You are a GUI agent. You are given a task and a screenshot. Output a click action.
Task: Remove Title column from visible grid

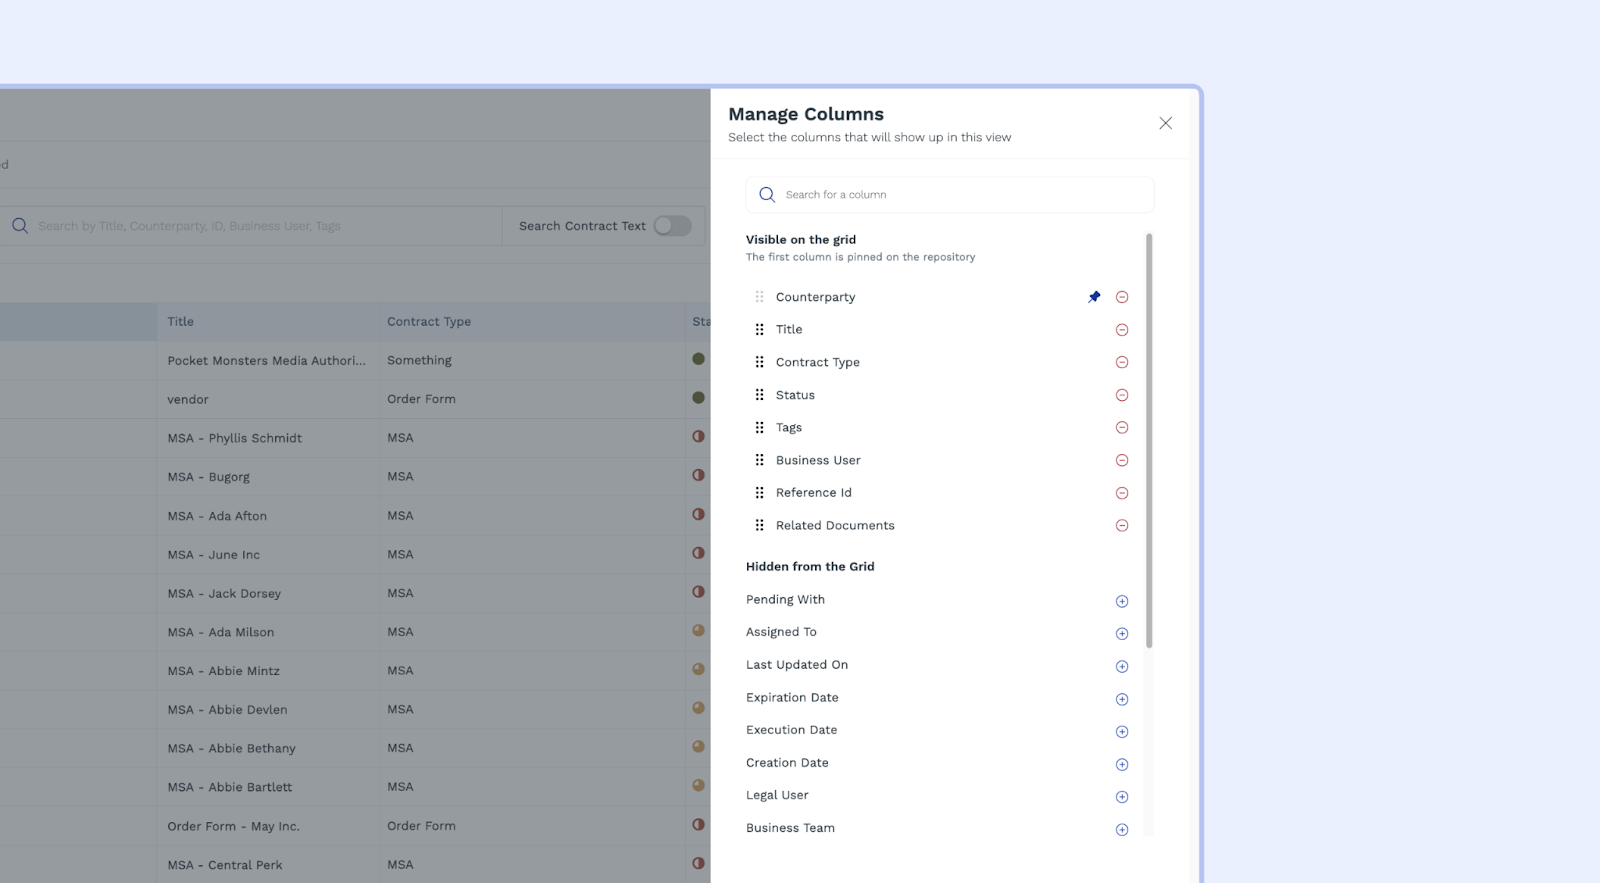tap(1122, 330)
